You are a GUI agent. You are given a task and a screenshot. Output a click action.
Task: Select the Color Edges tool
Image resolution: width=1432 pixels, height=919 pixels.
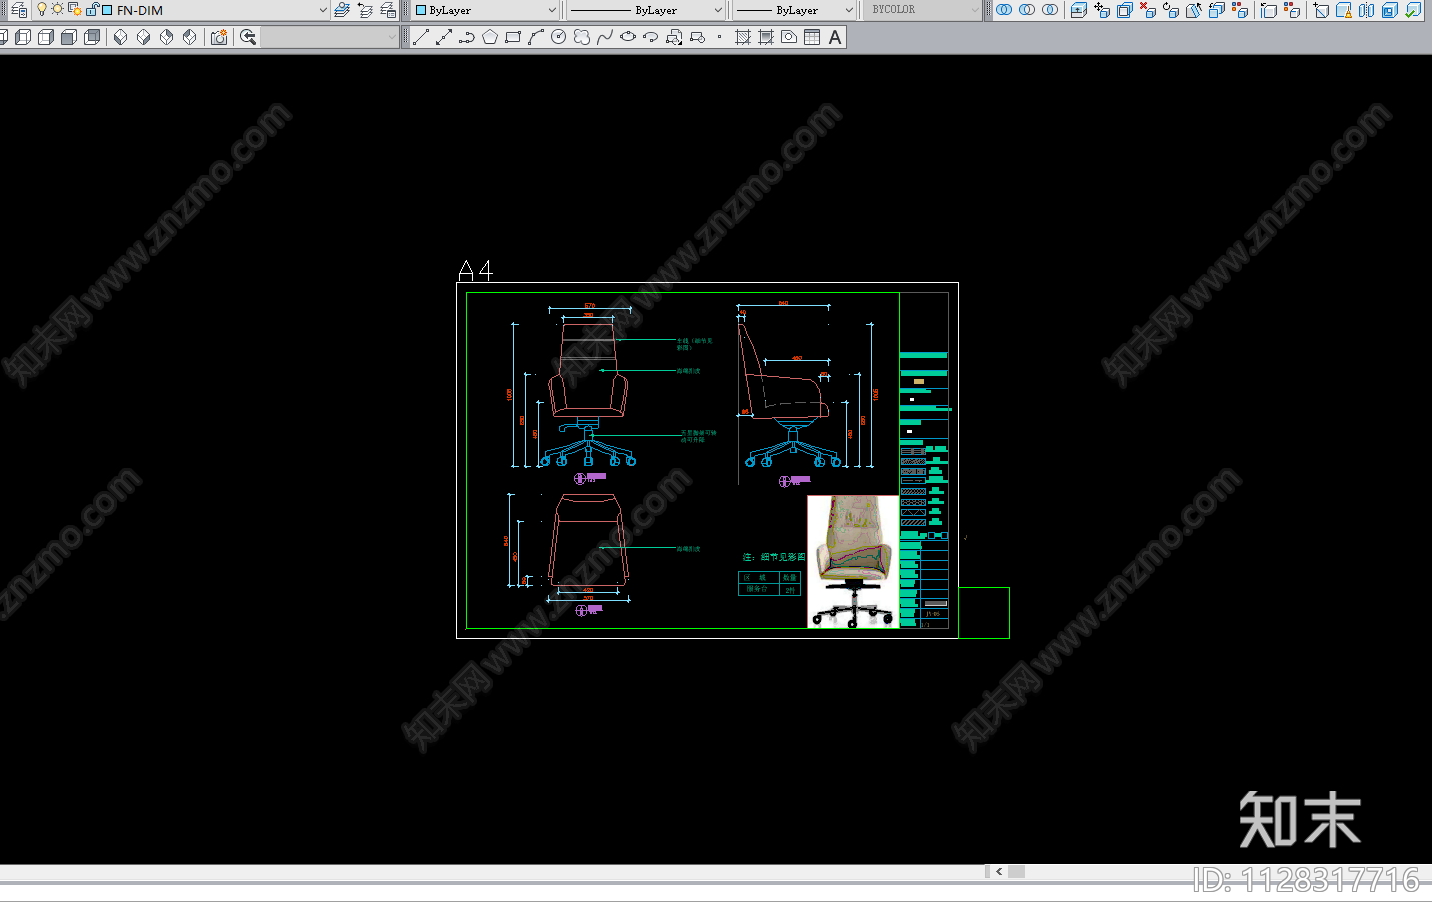[x=1292, y=10]
